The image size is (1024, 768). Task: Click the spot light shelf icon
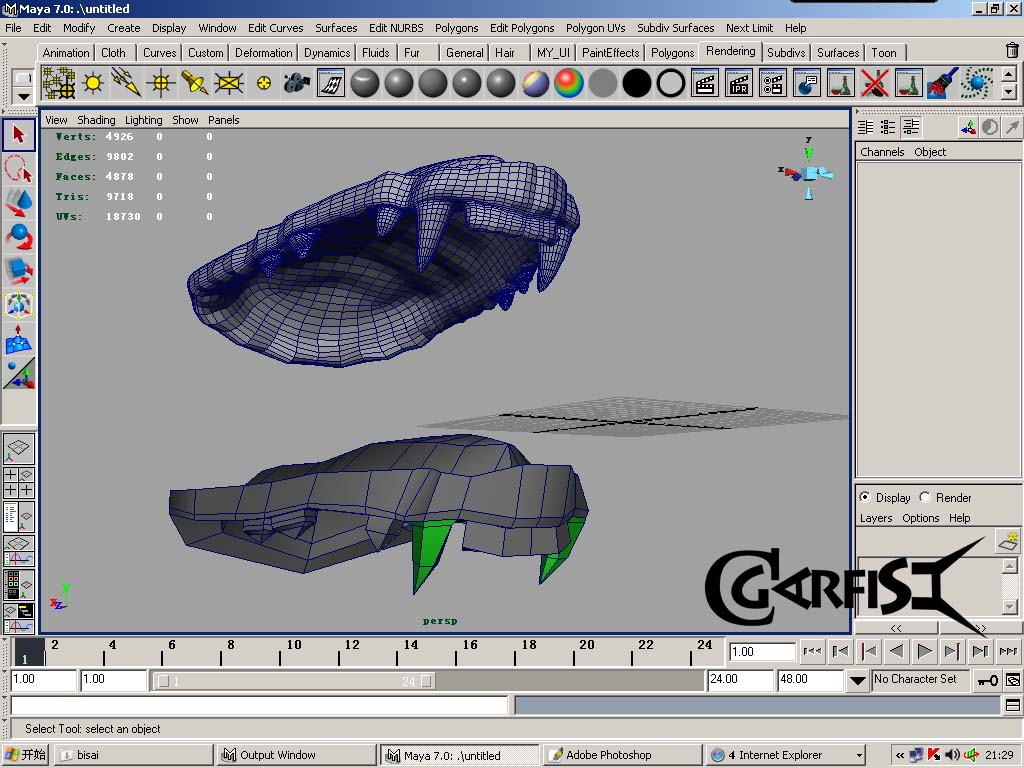point(195,83)
